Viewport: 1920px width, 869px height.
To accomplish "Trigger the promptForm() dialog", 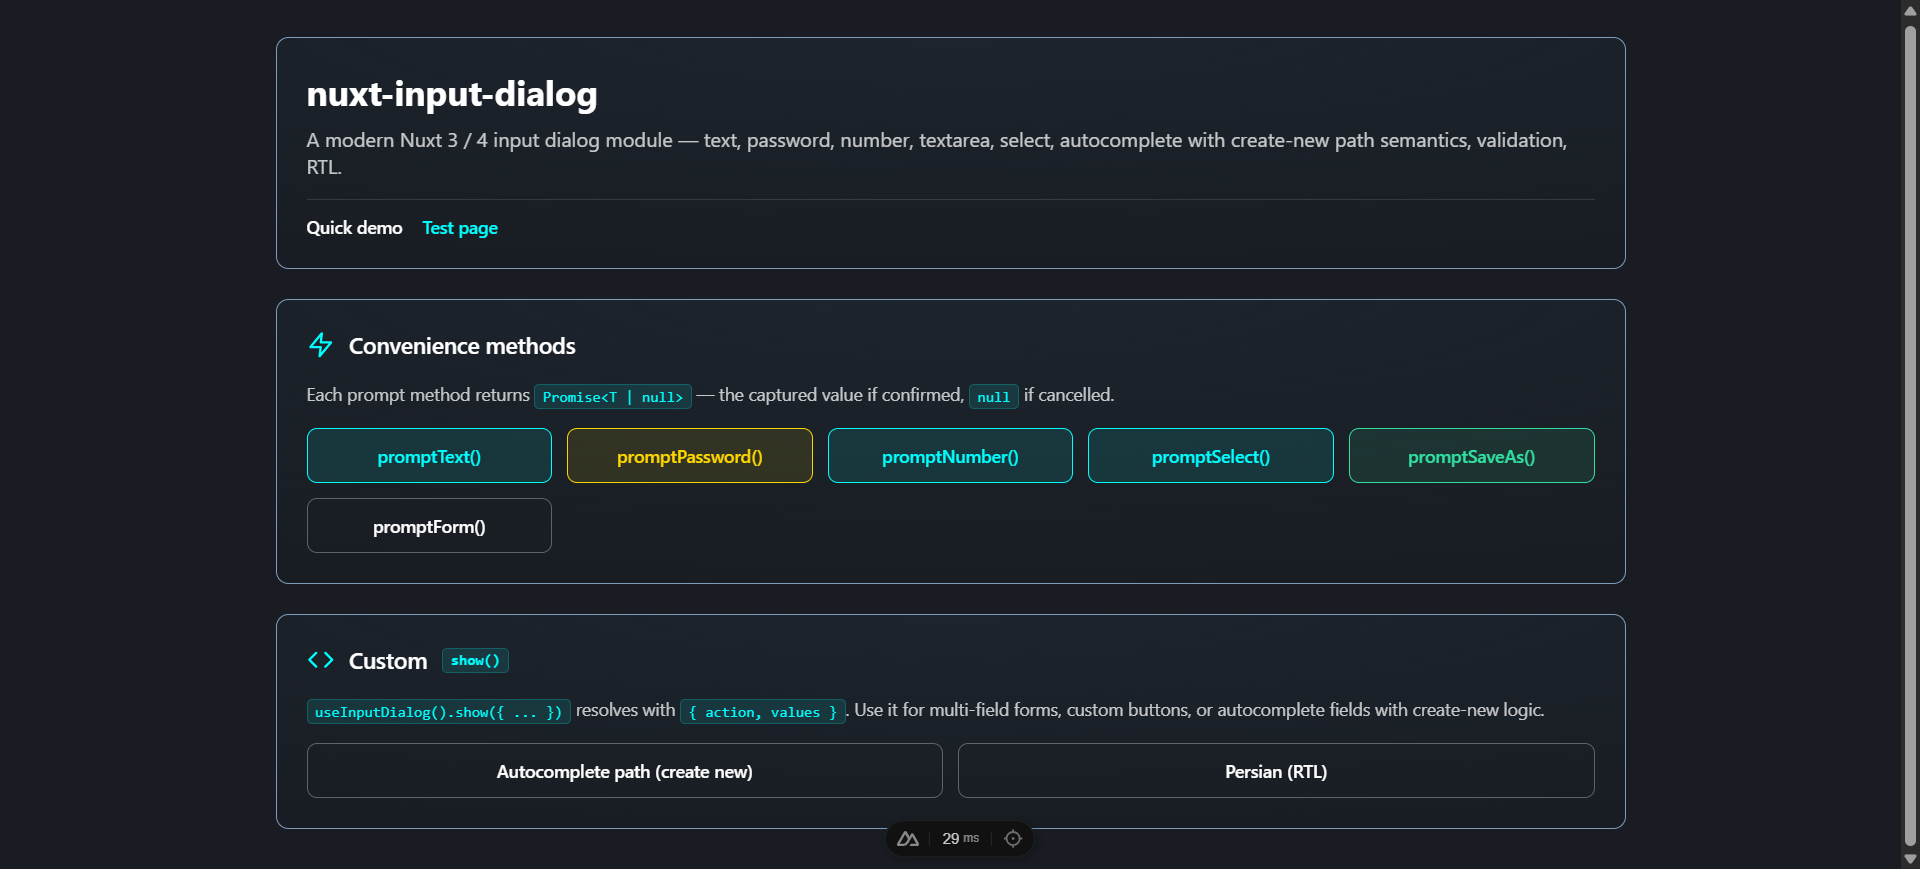I will point(429,526).
